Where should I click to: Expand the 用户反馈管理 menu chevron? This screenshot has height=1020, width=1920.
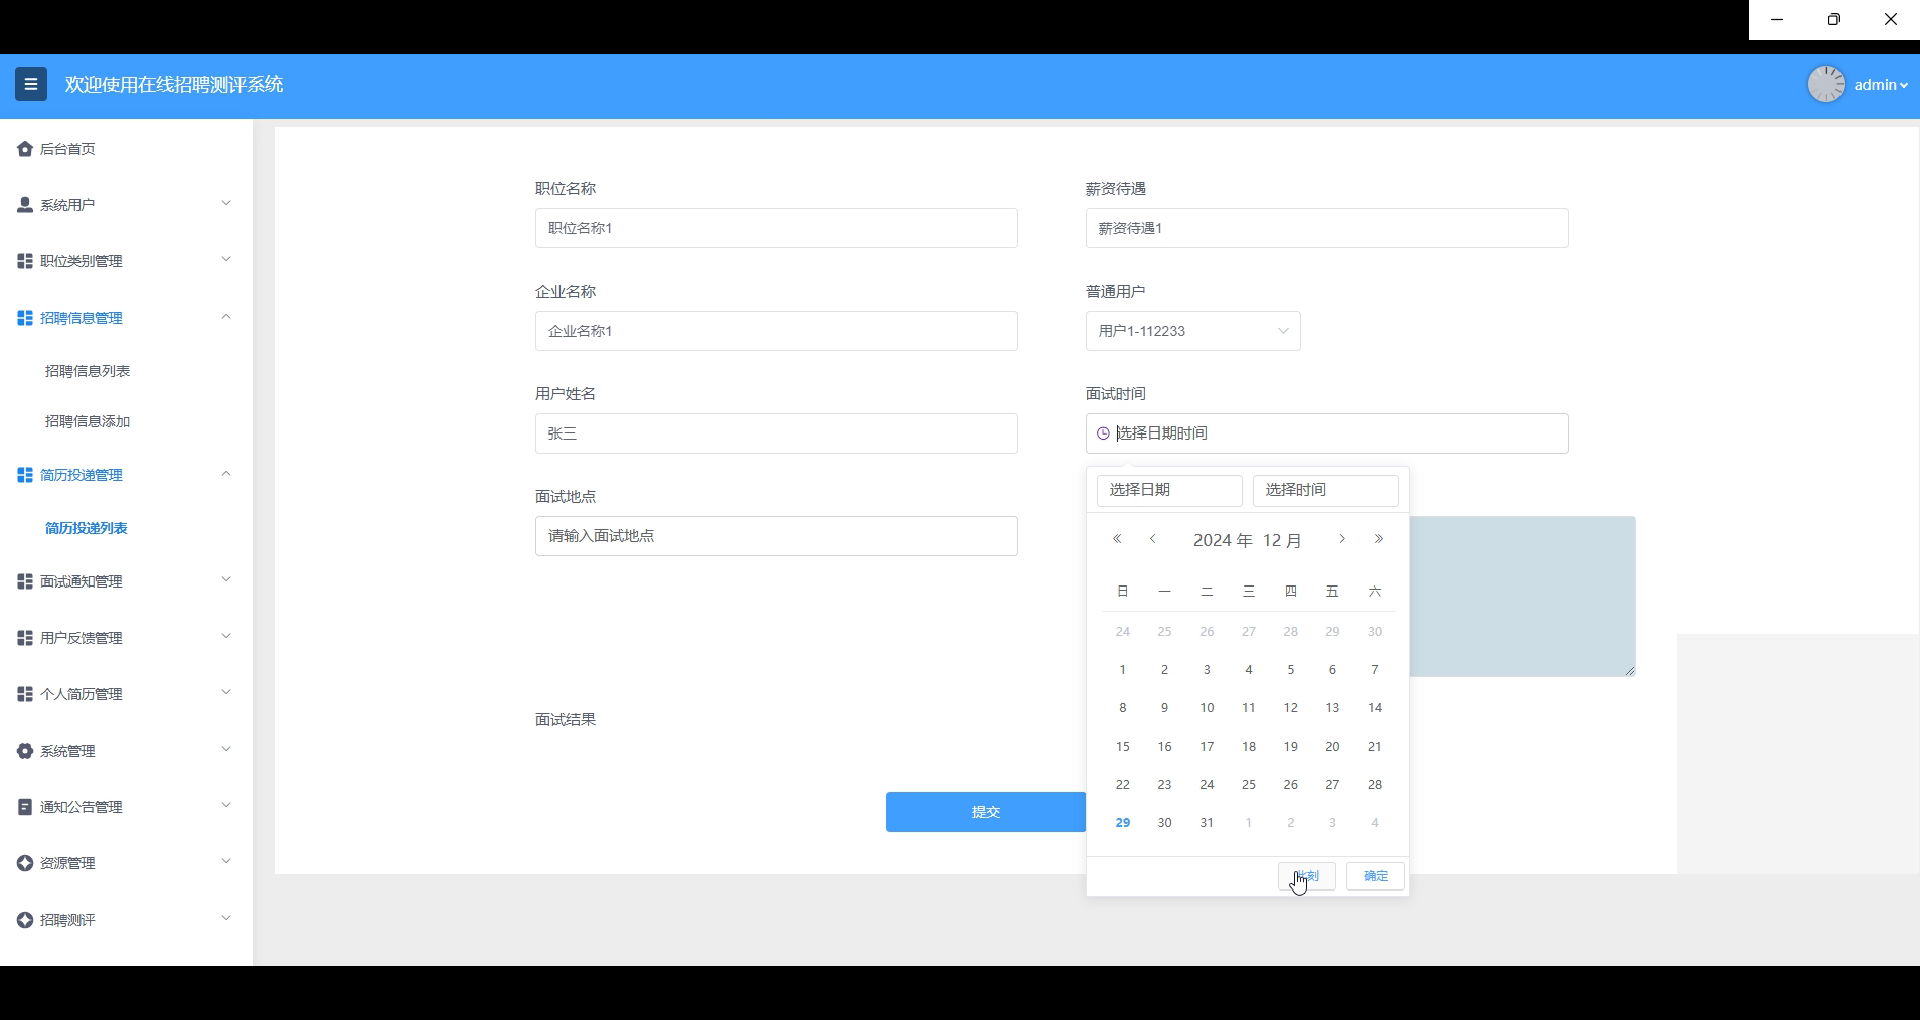tap(226, 636)
